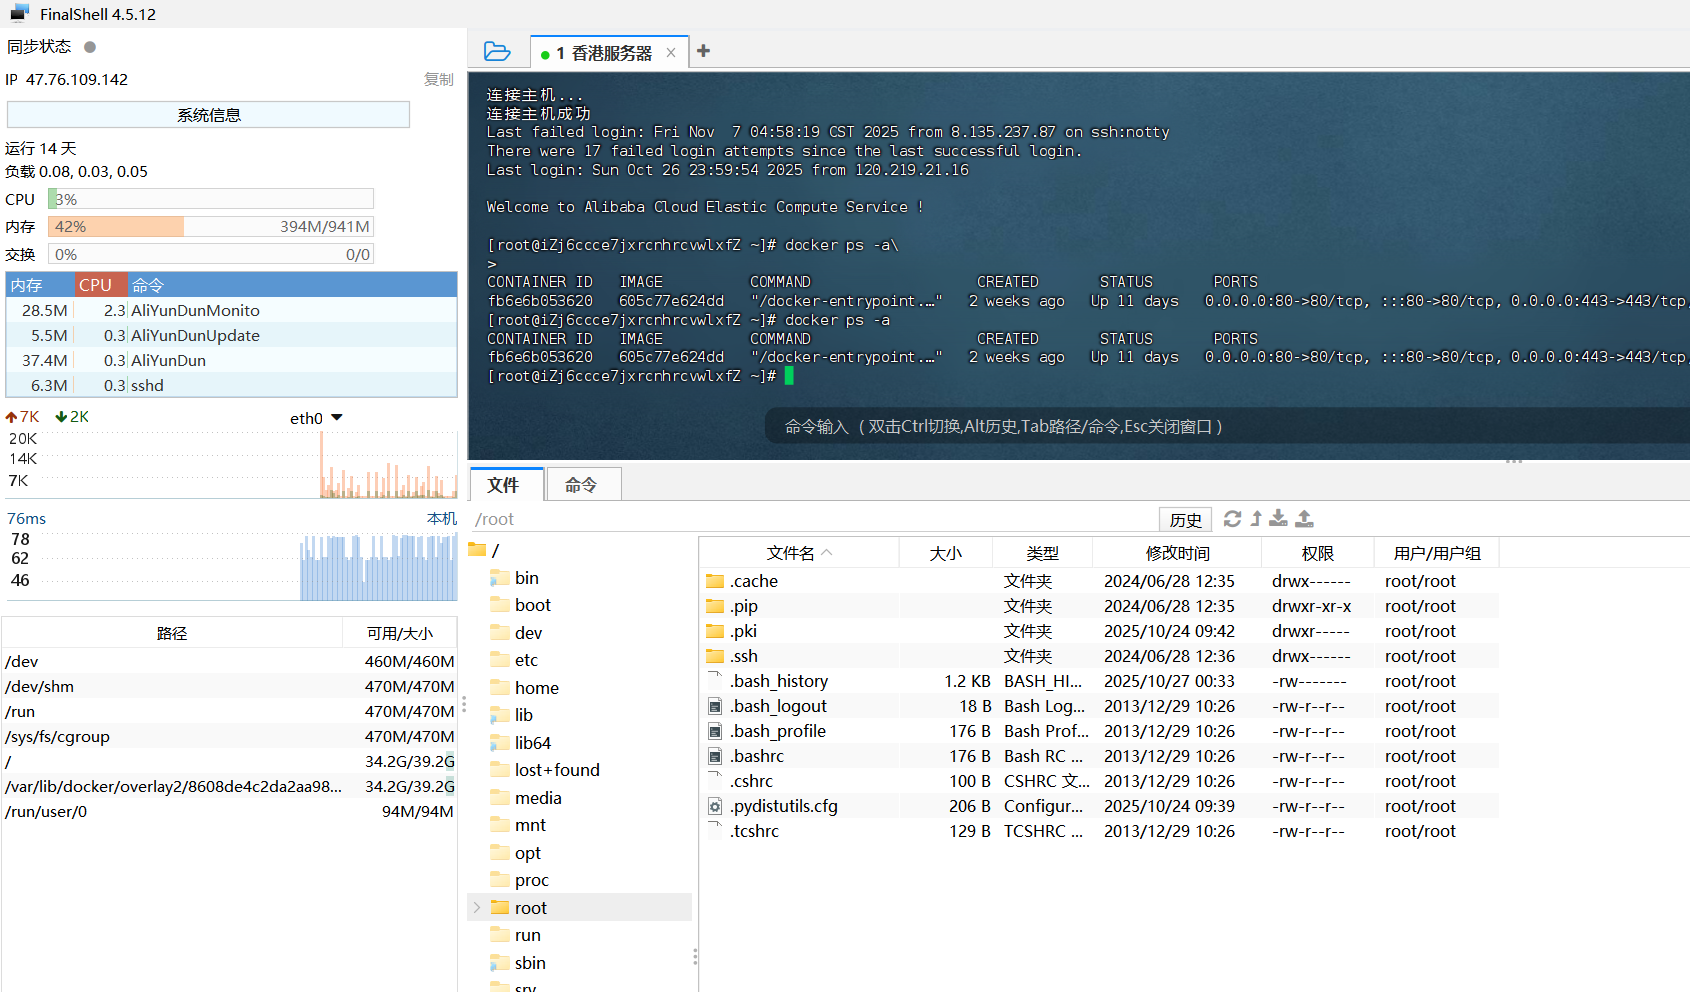This screenshot has height=992, width=1690.
Task: Click the 系统信息 button
Action: coord(208,115)
